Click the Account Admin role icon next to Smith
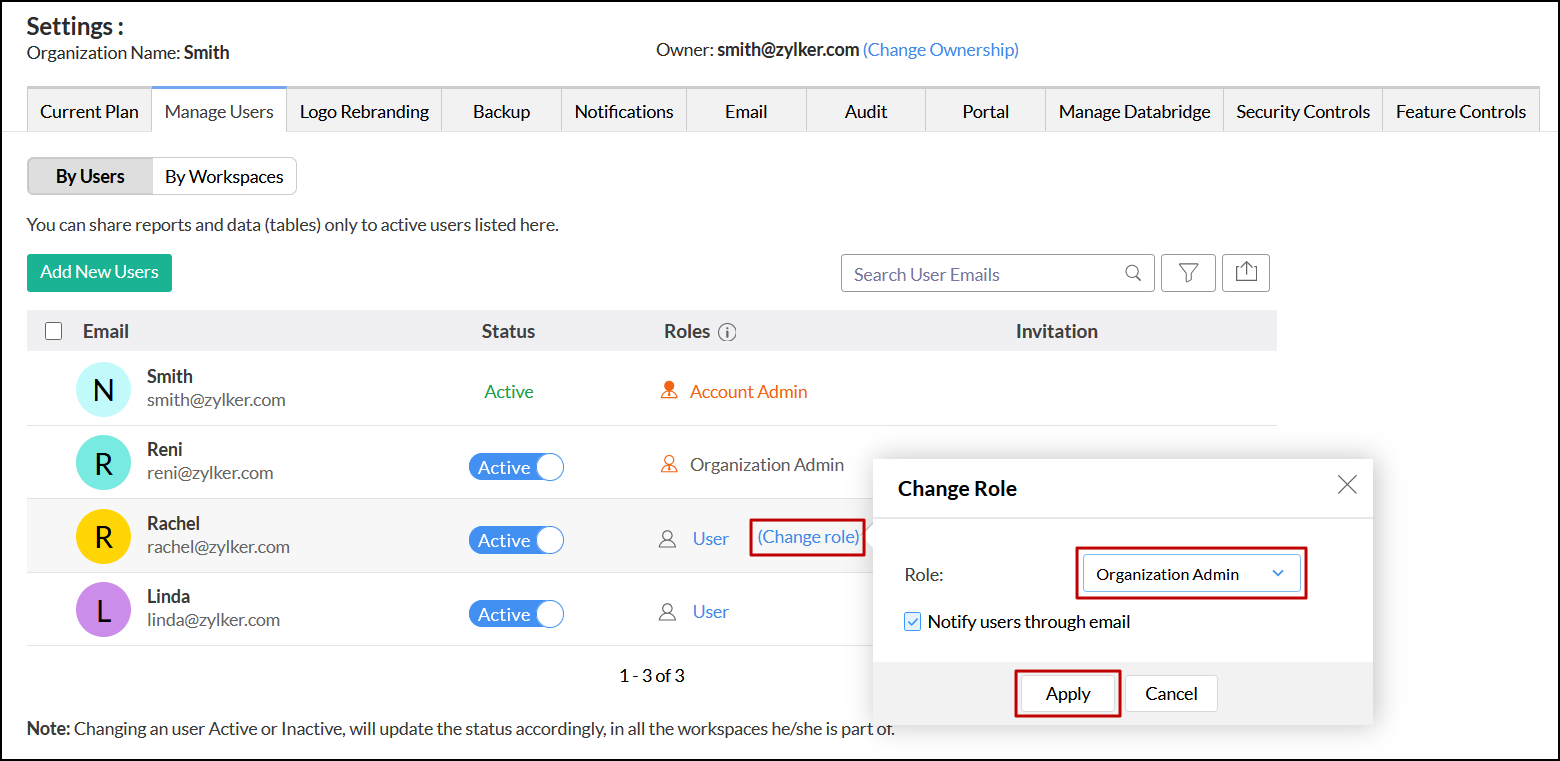Screen dimensions: 1560x761 tap(668, 390)
